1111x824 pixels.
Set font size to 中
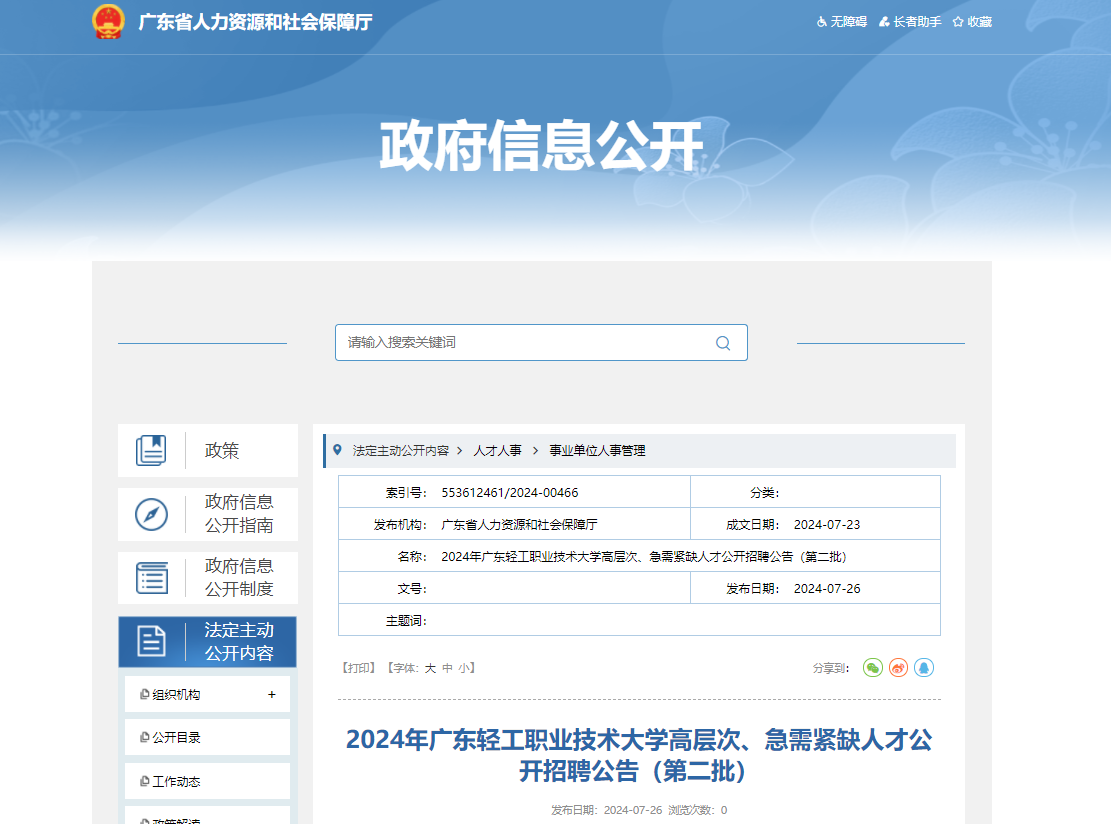tap(447, 668)
